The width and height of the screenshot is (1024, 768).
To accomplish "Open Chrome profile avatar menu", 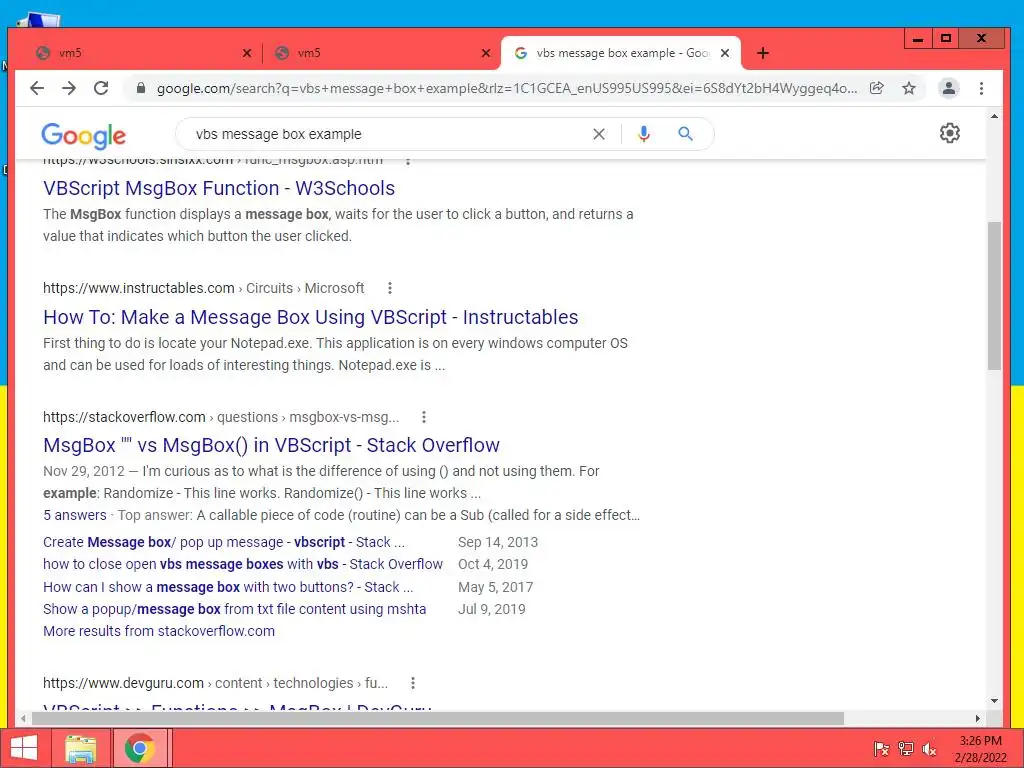I will (948, 88).
